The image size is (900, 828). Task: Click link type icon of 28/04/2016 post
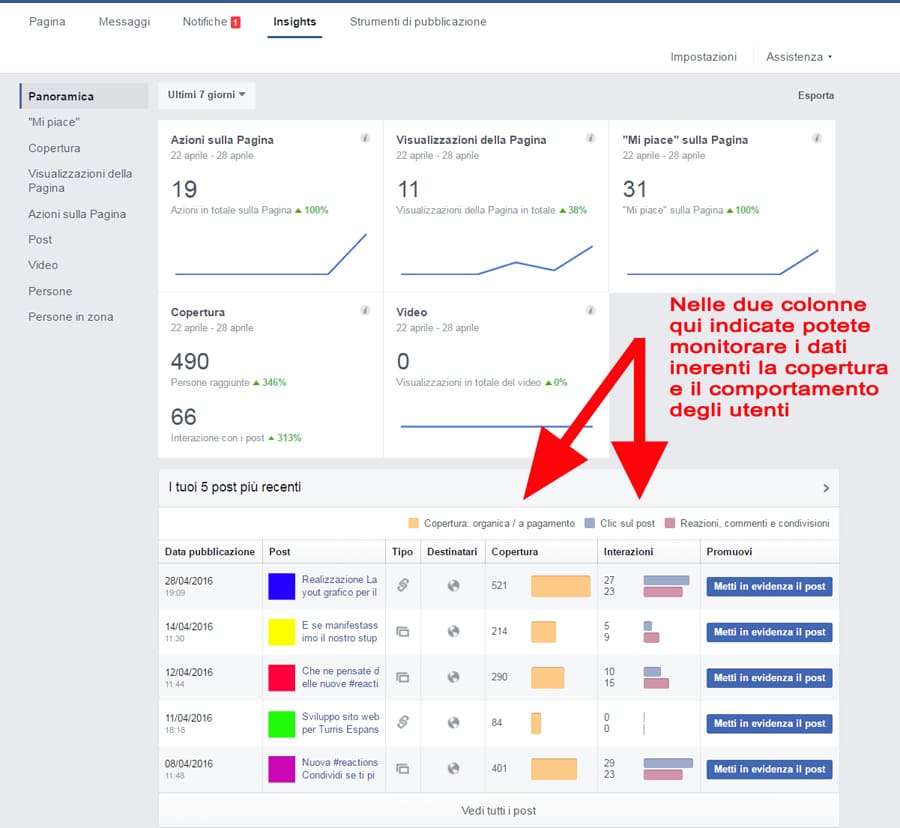tap(403, 586)
